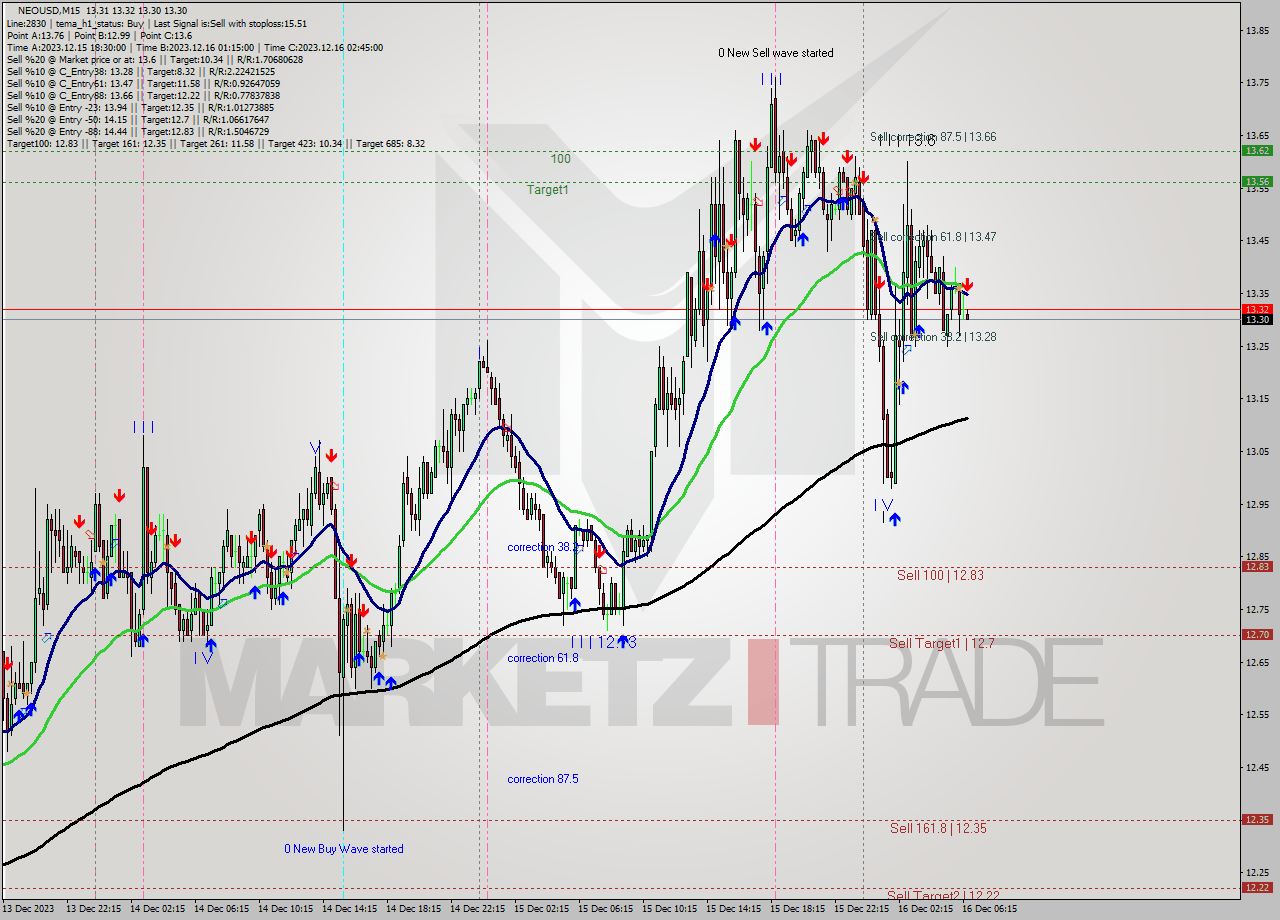Click the '13 Dec 2023' time axis label
The width and height of the screenshot is (1280, 920).
coord(30,909)
